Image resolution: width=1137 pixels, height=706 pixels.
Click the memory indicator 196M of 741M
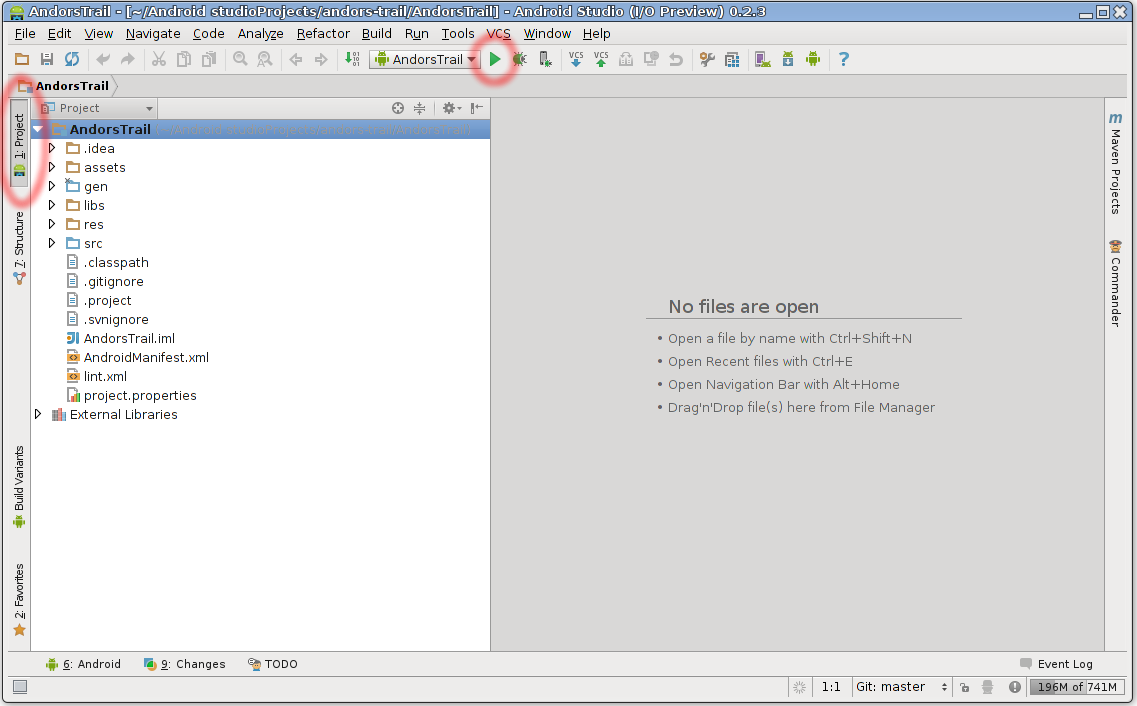tap(1077, 686)
